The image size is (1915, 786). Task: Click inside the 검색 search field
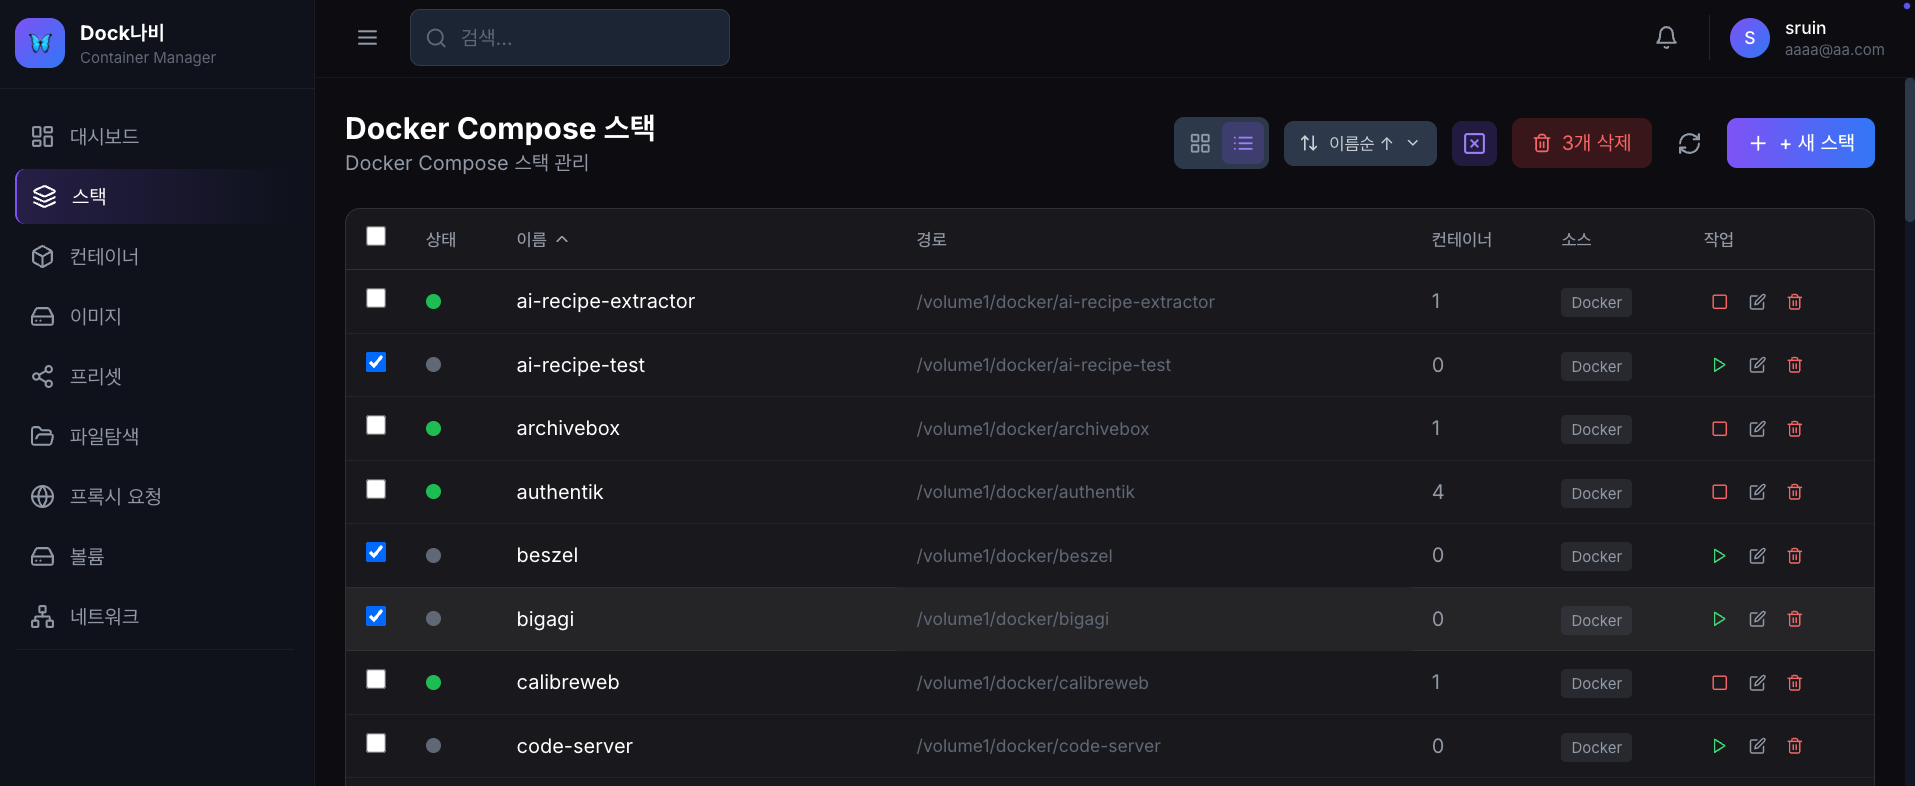569,37
